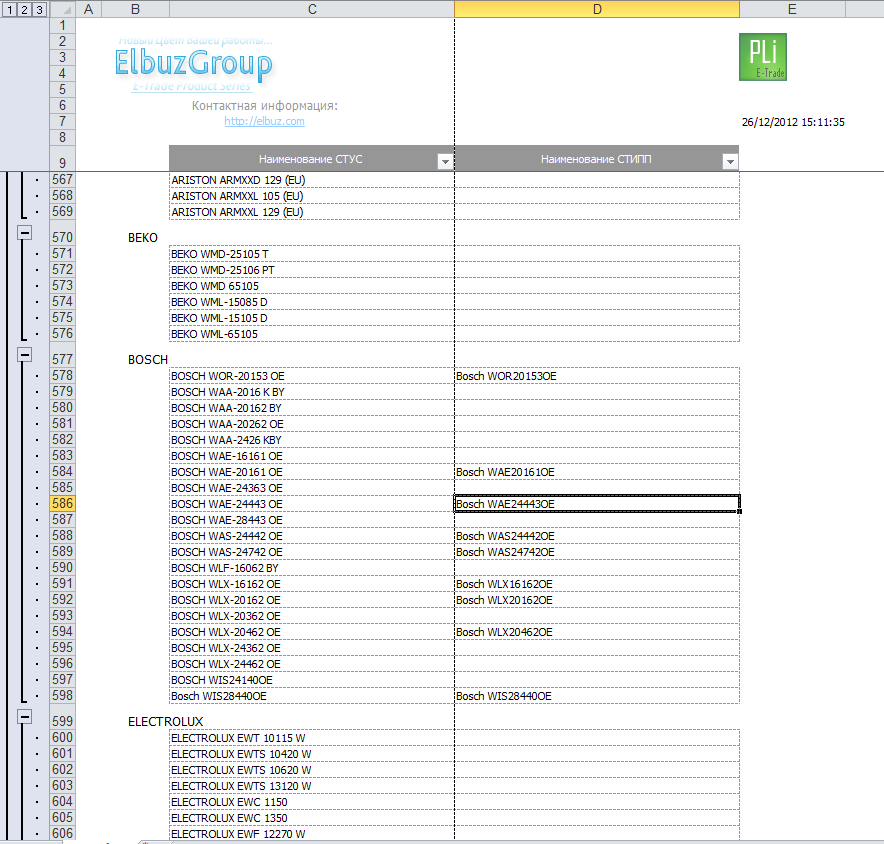Select cell BEKO WML-15085 D
This screenshot has height=844, width=884.
(312, 302)
